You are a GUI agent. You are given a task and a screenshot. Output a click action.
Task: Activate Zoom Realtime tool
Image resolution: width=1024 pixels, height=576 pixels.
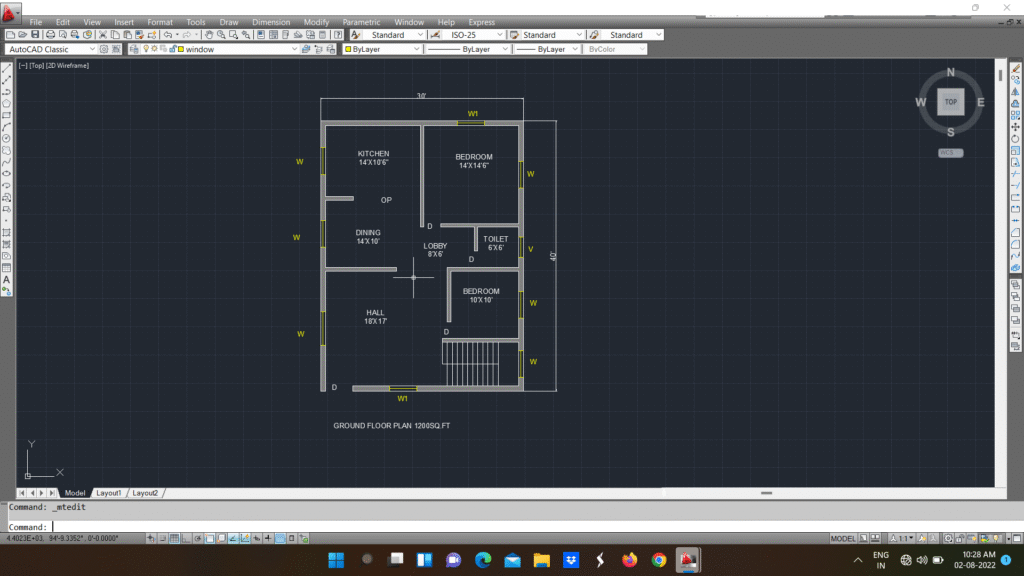[x=221, y=35]
